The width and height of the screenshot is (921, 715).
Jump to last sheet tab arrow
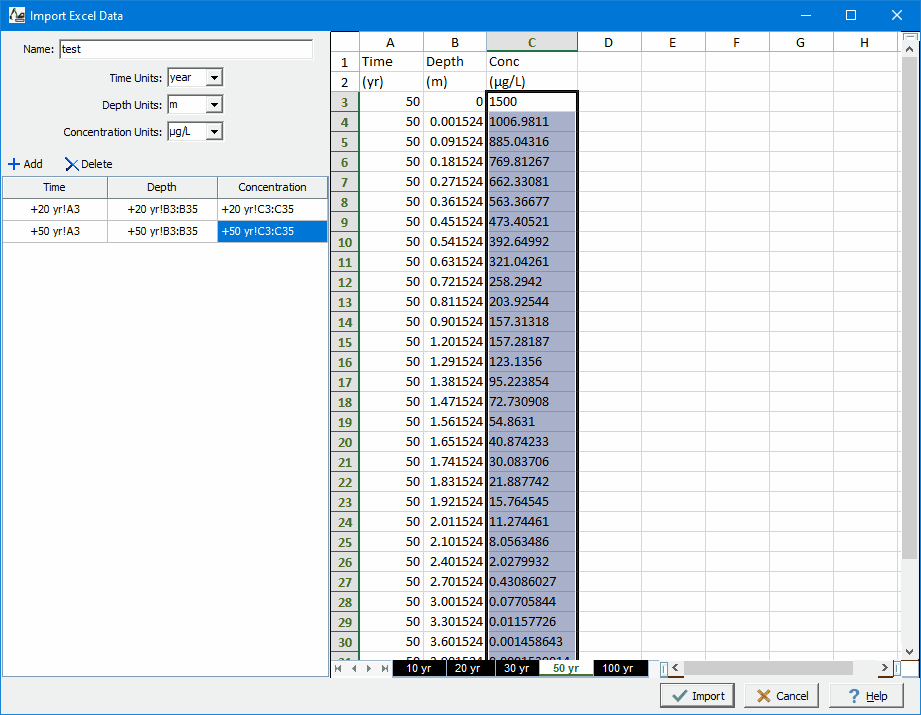pyautogui.click(x=385, y=668)
